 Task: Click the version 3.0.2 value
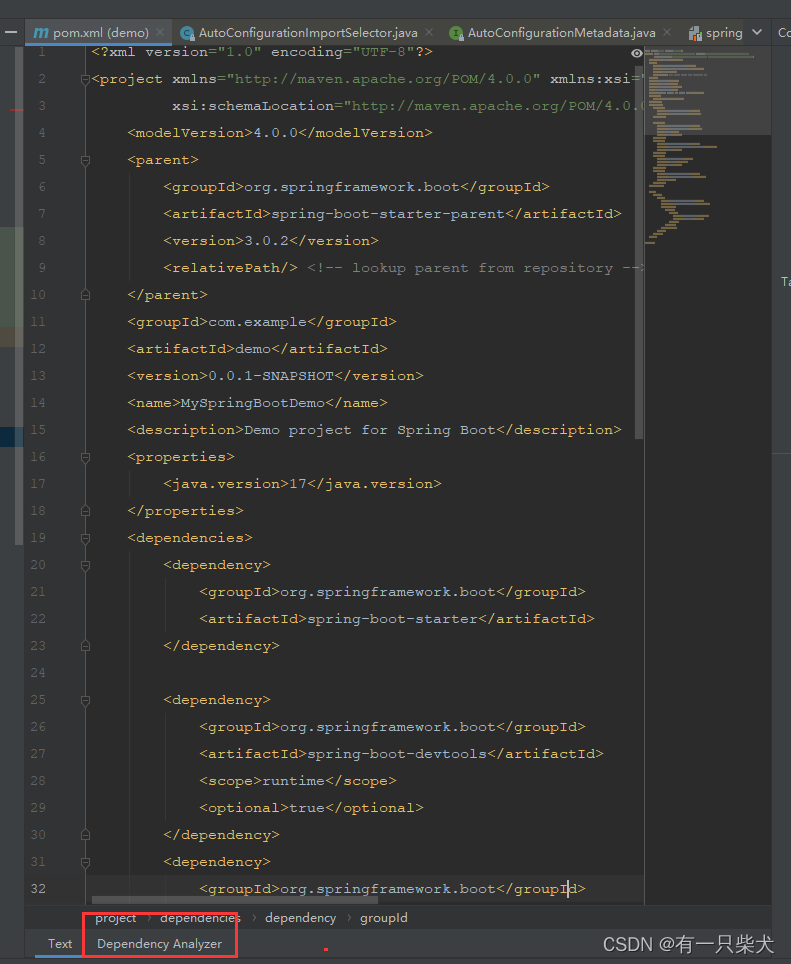click(x=267, y=241)
